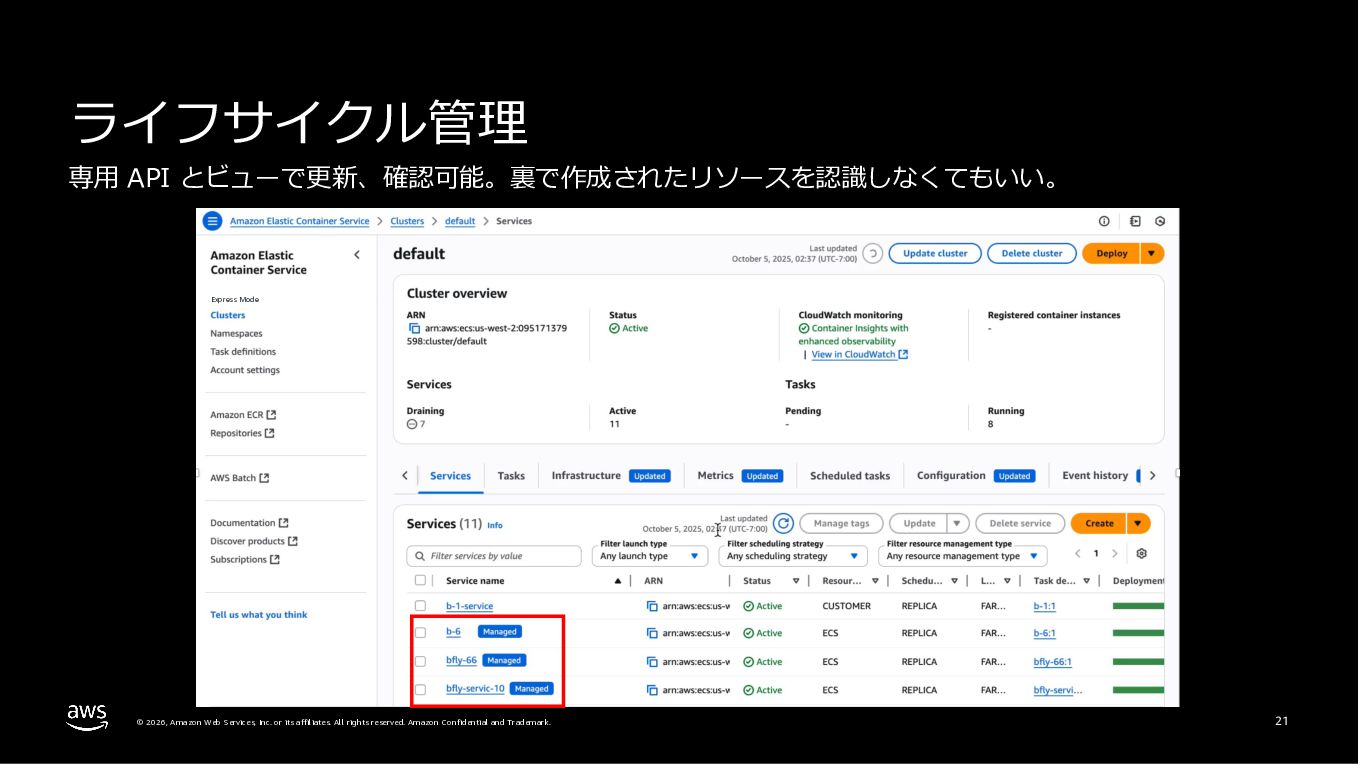Click the Update cluster button
Viewport: 1361px width, 765px height.
tap(935, 254)
